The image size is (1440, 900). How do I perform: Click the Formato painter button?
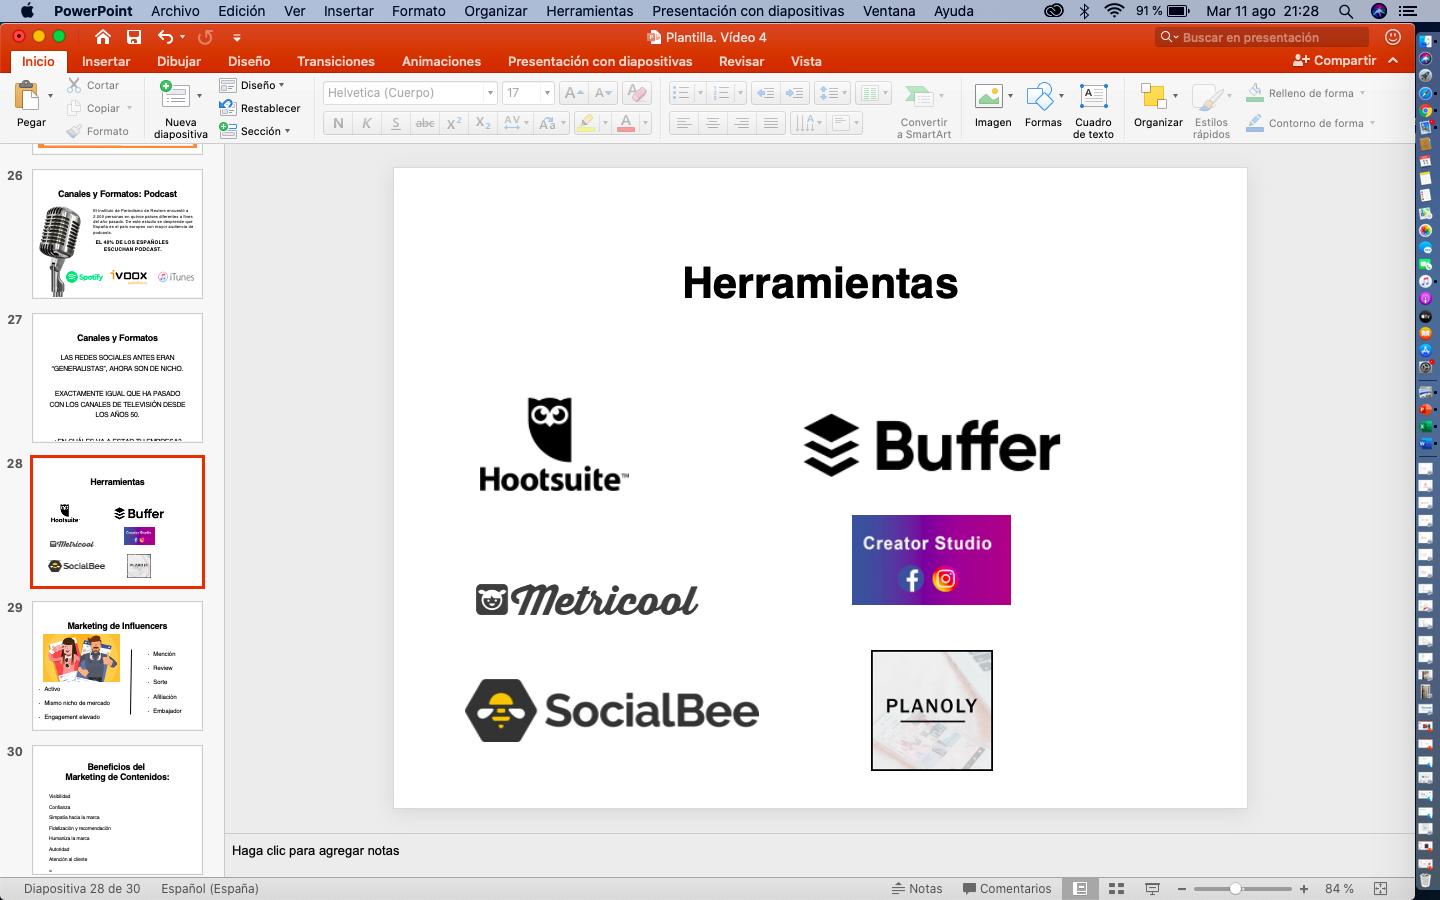pyautogui.click(x=98, y=131)
